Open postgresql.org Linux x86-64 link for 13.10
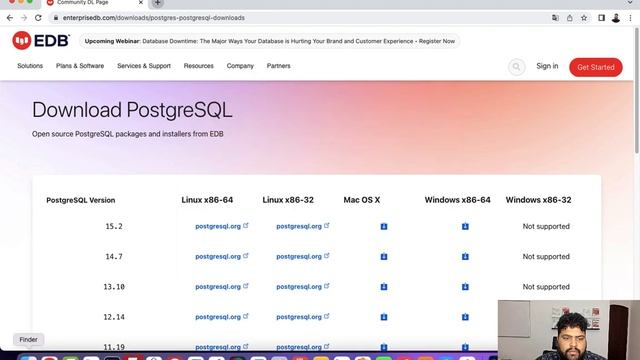 tap(222, 287)
